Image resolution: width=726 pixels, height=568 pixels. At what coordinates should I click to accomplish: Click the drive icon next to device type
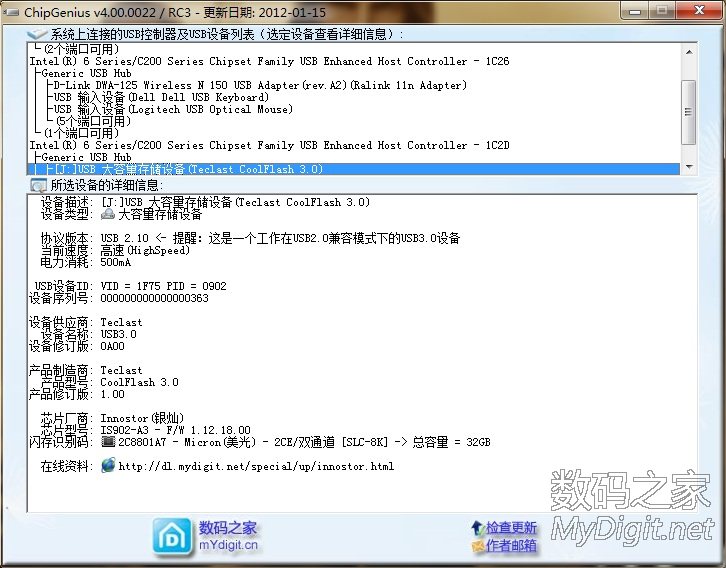[108, 214]
